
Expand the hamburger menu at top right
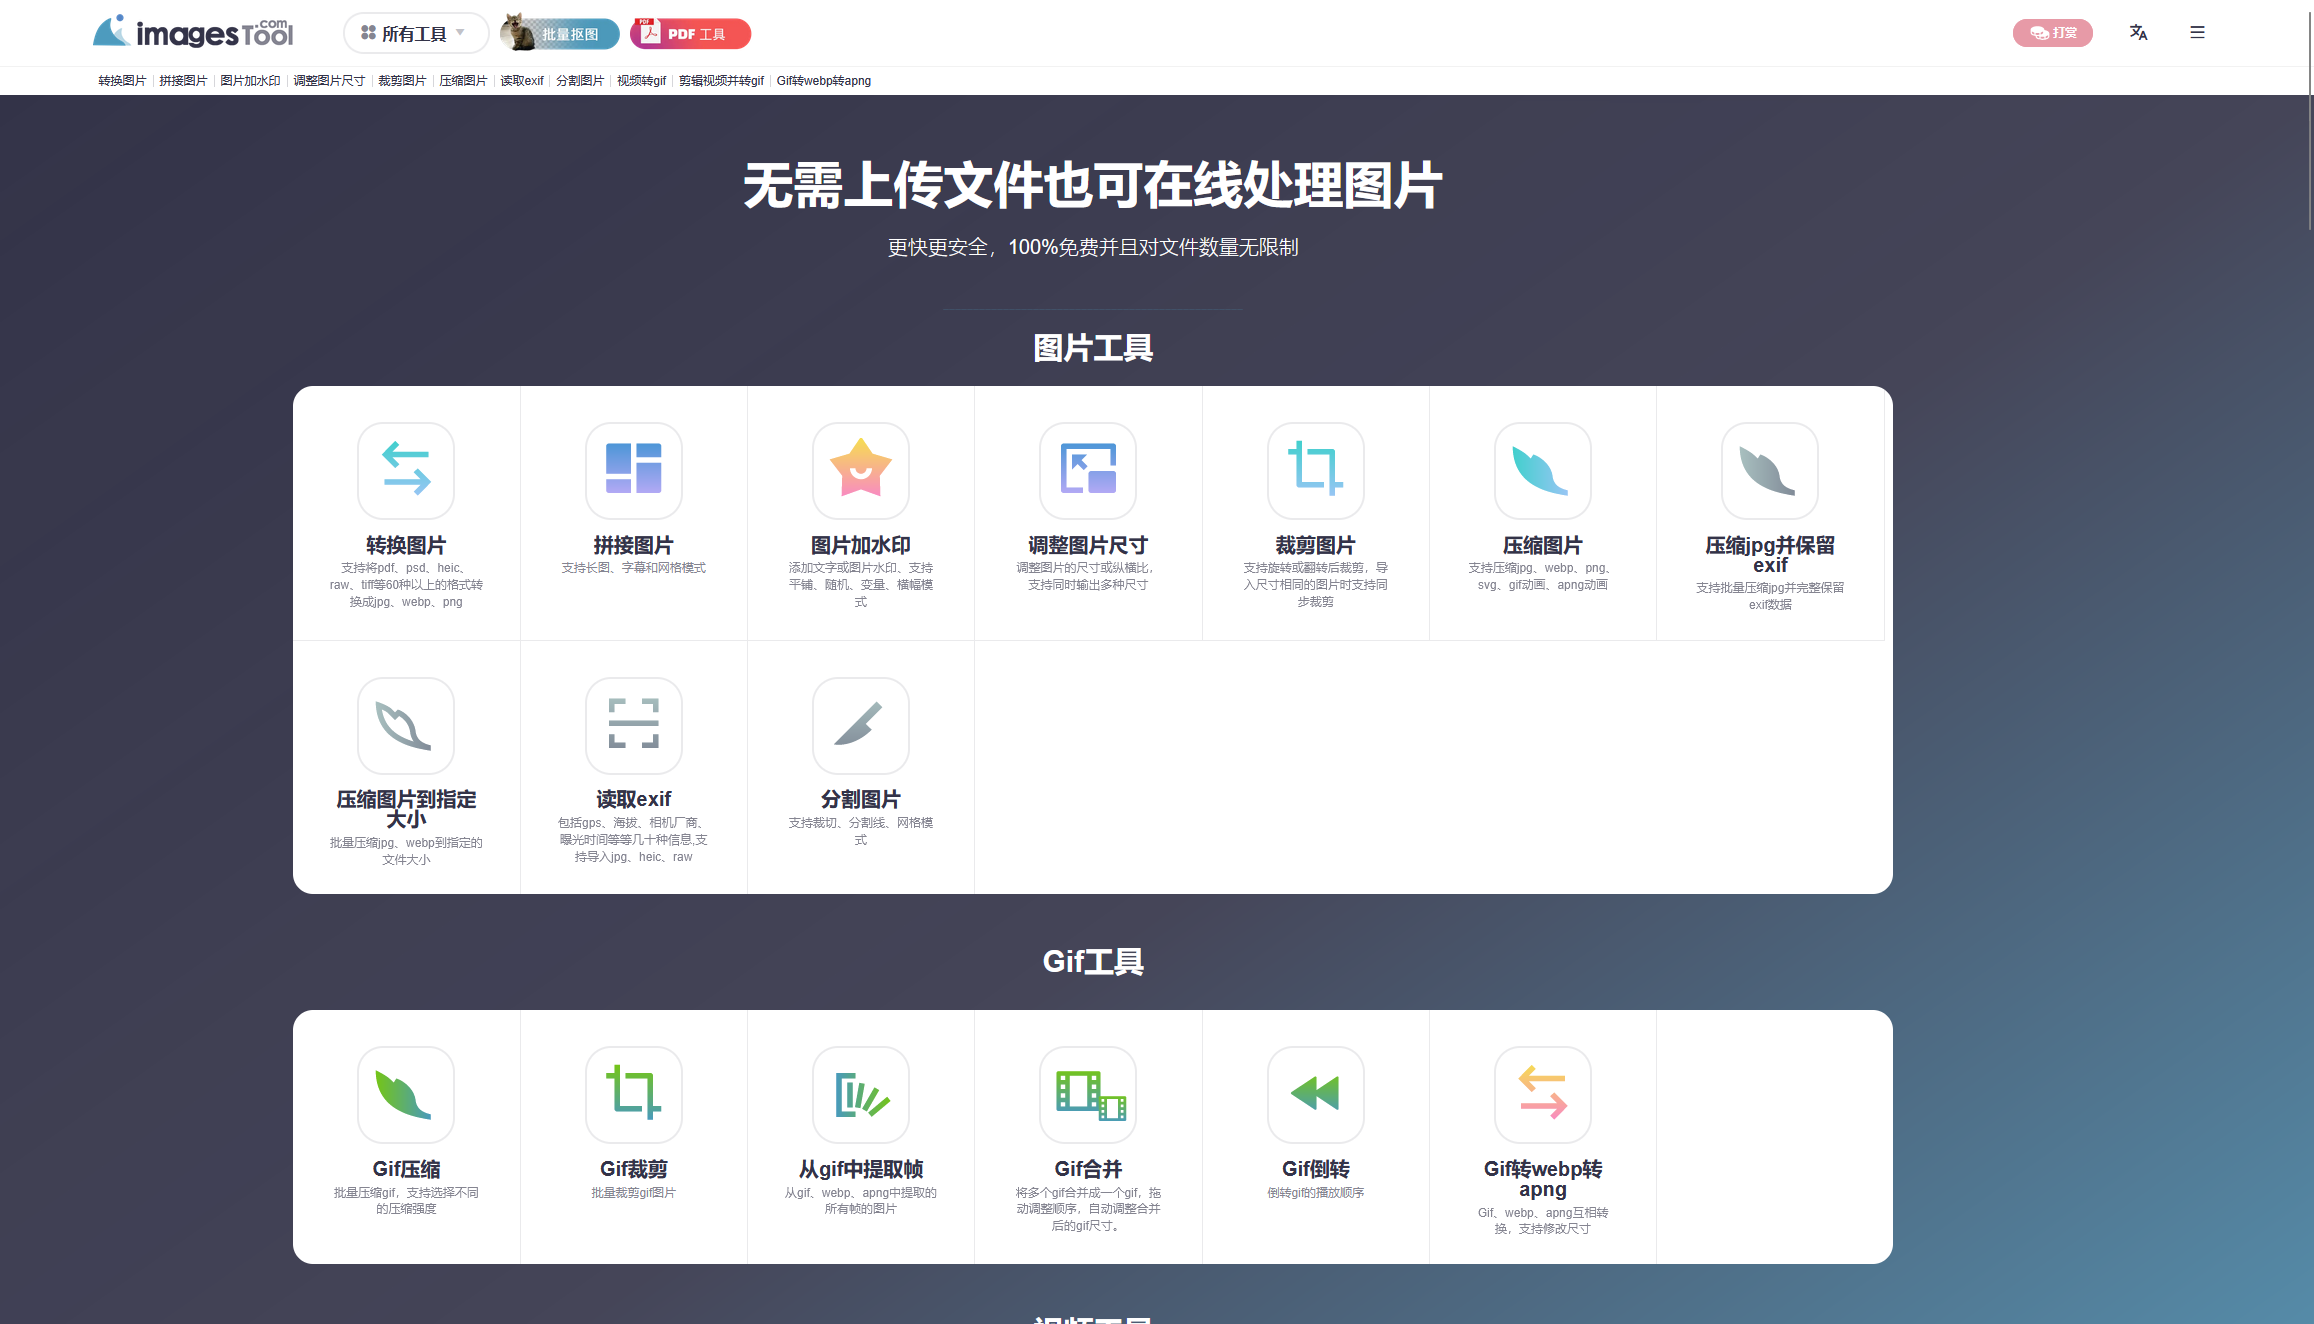2197,33
